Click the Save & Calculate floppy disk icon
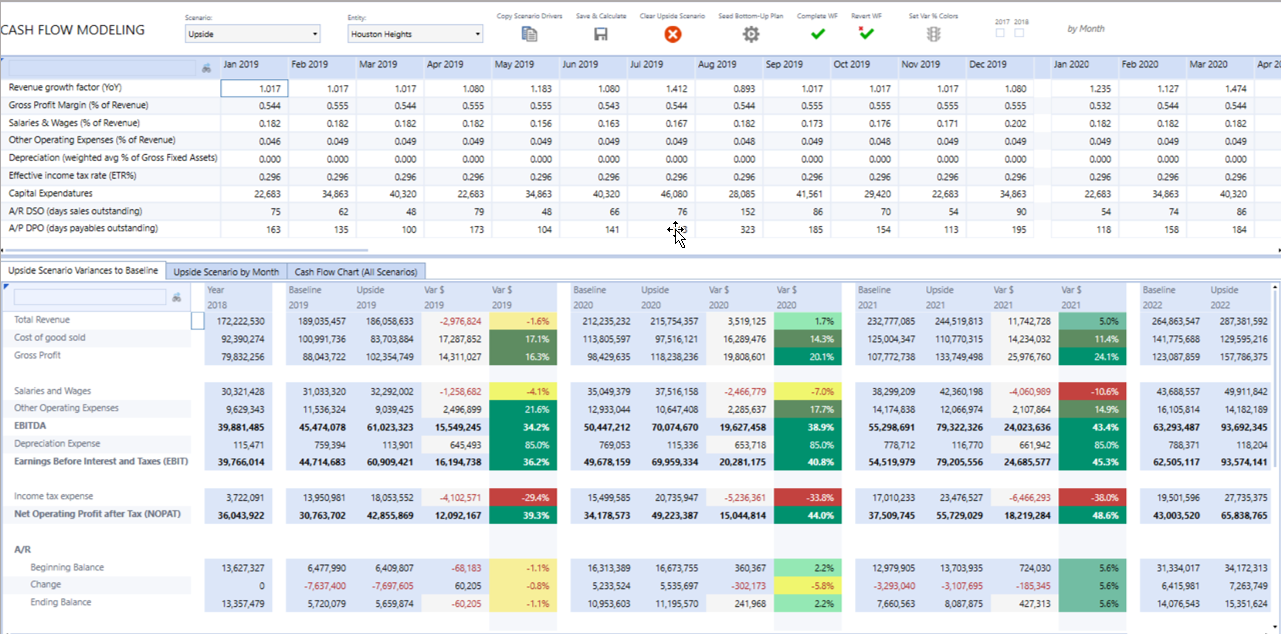This screenshot has height=634, width=1281. 601,35
